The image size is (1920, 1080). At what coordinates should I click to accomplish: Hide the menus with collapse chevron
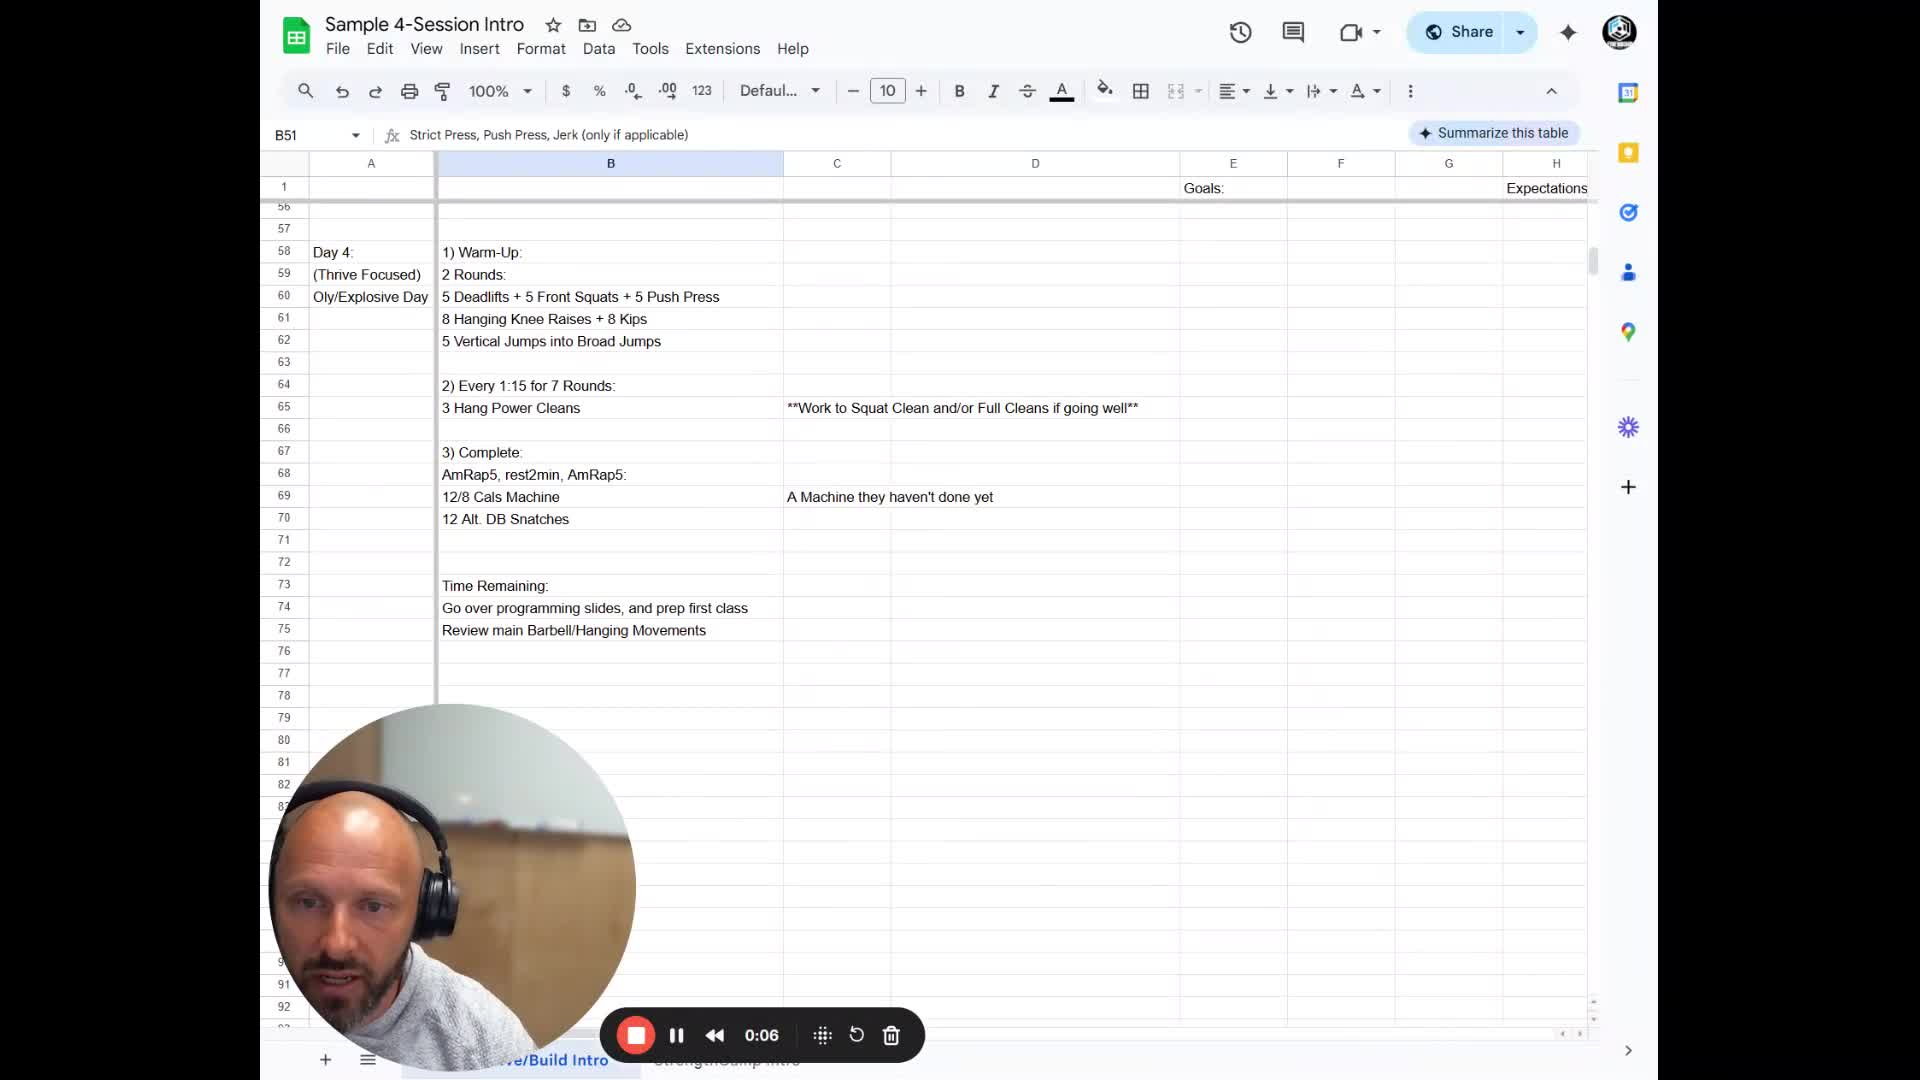click(1551, 91)
